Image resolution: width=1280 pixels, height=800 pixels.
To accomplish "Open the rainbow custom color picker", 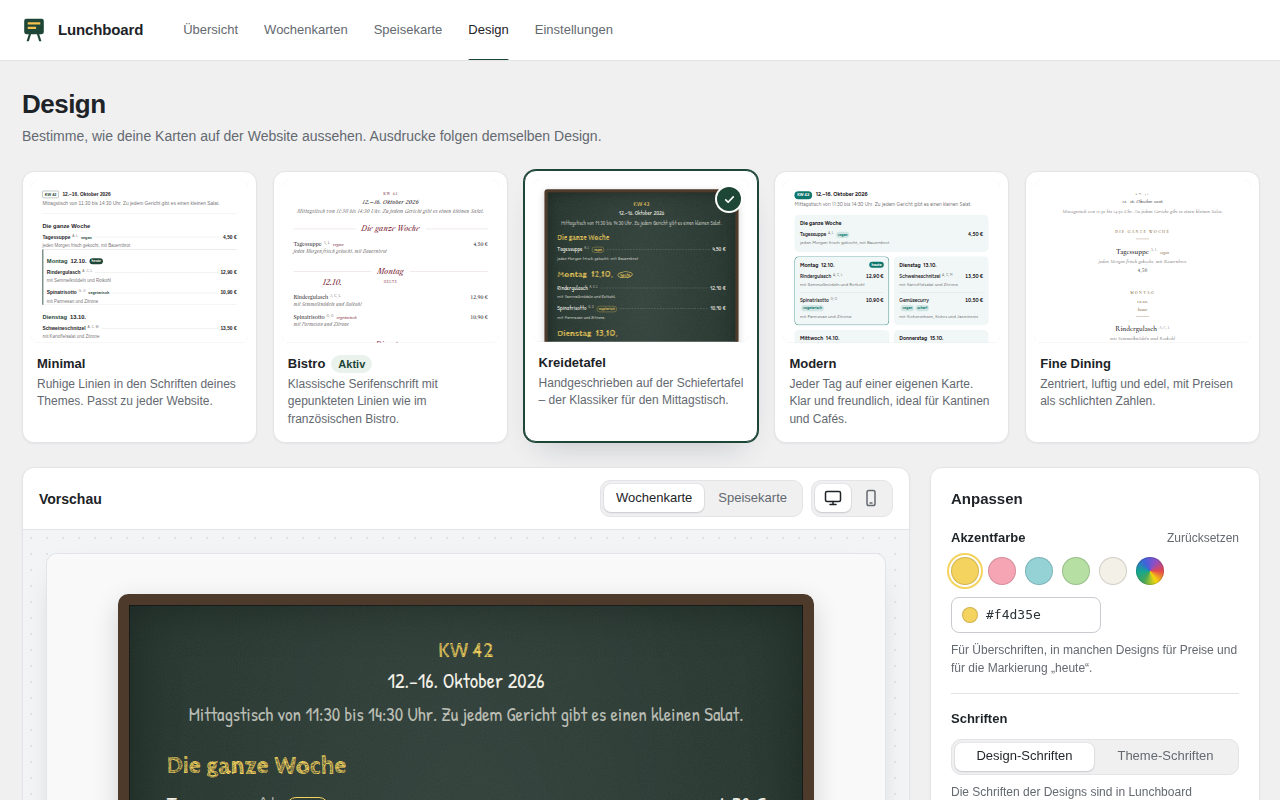I will click(x=1150, y=571).
